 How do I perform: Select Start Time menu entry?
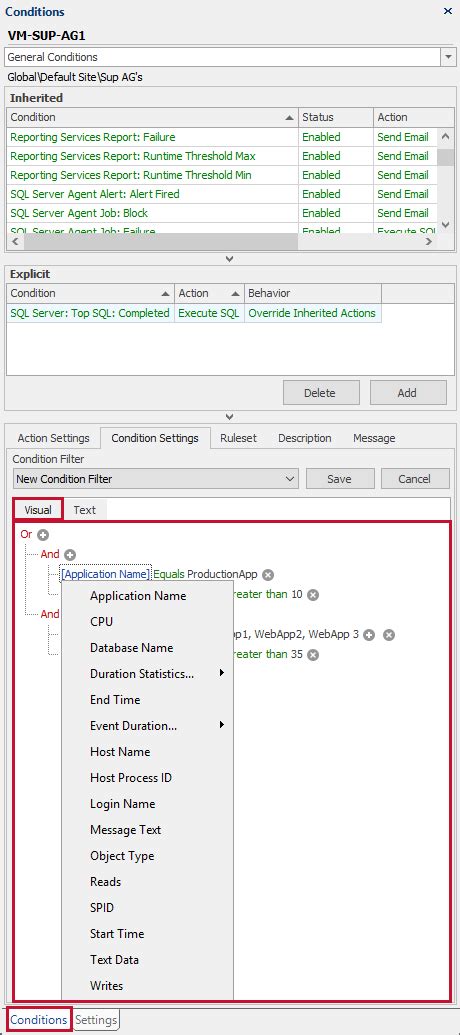point(147,934)
